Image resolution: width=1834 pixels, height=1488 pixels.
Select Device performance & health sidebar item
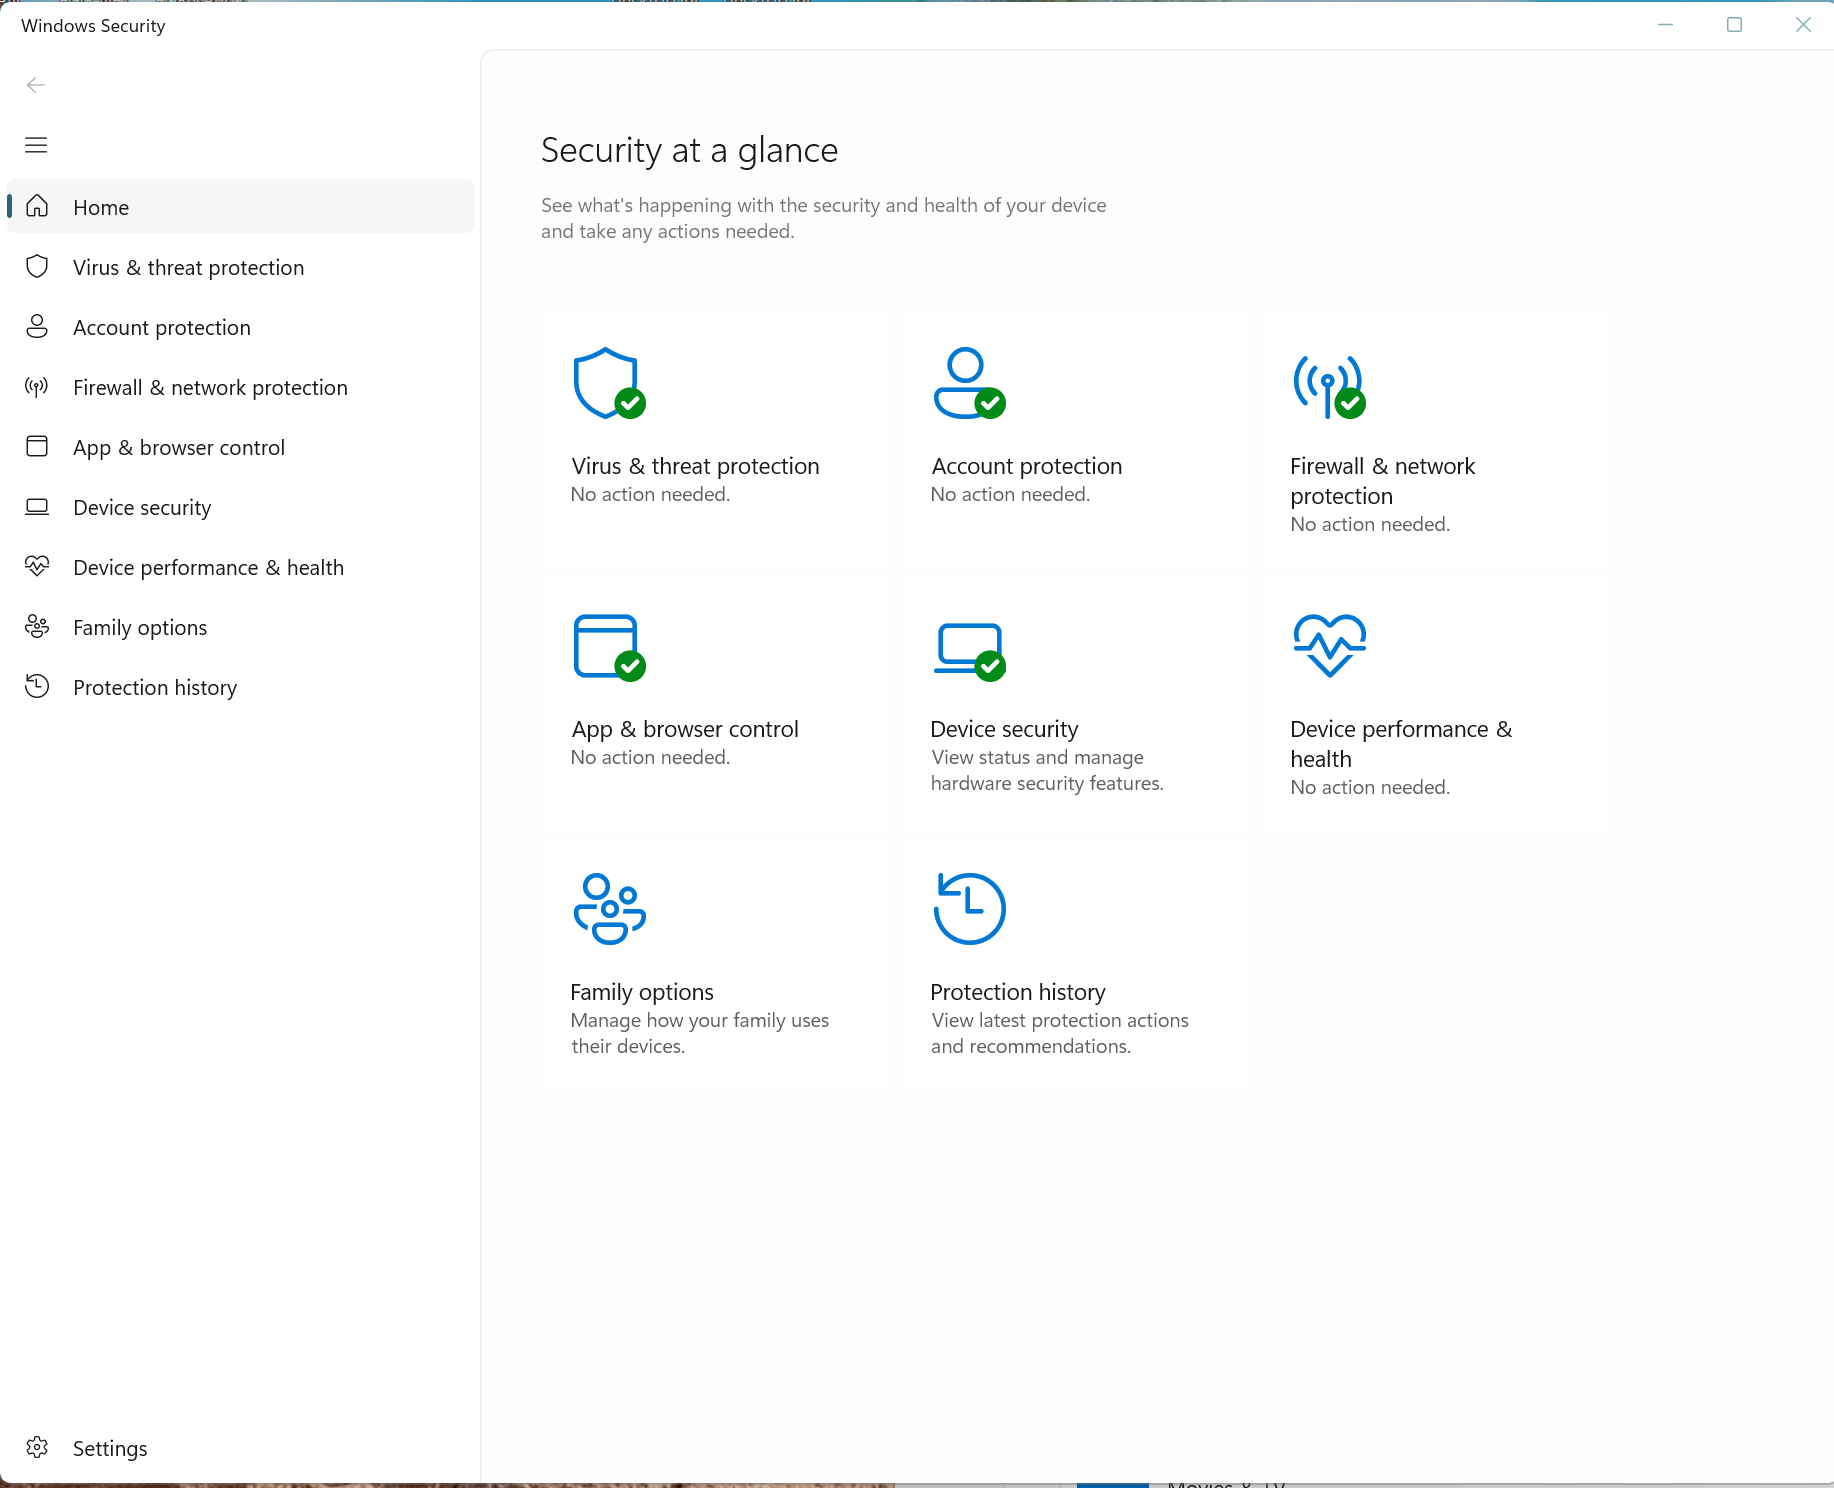(x=240, y=567)
